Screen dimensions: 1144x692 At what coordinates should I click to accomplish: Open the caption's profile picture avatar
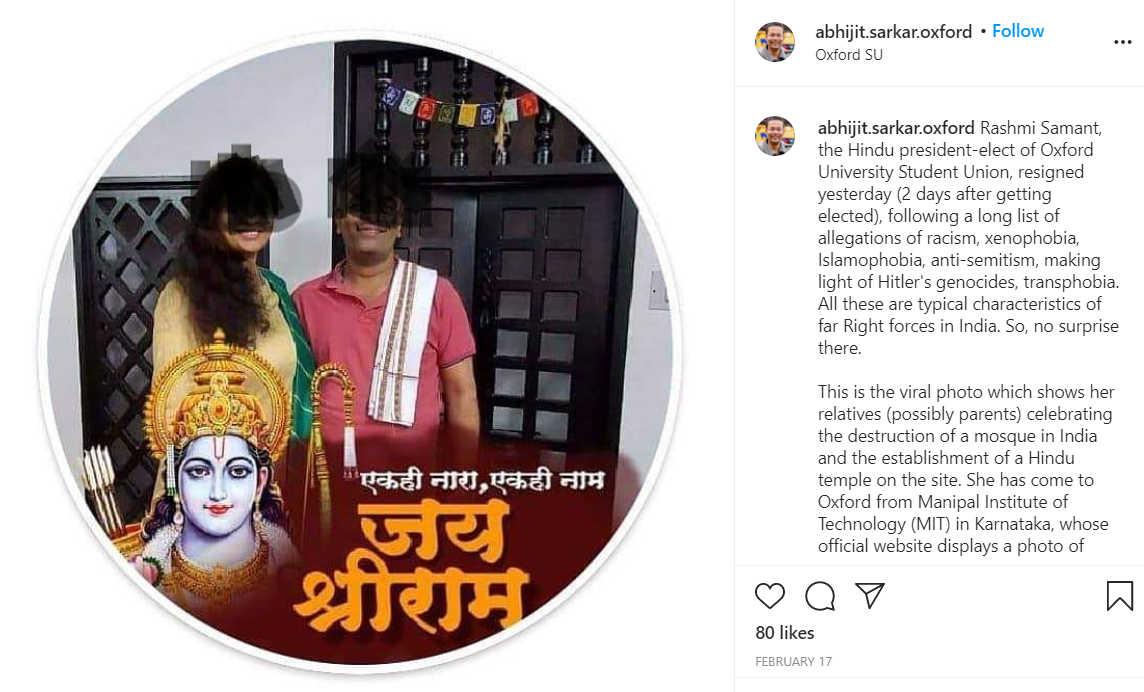pos(775,136)
